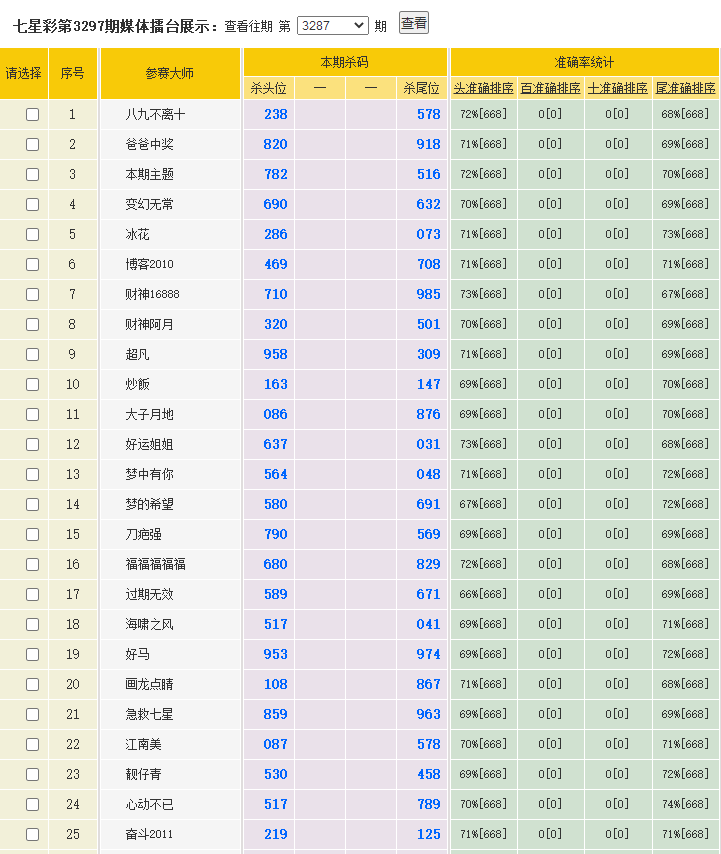The height and width of the screenshot is (854, 721).
Task: Sort by 头准确排序 column header
Action: 483,88
